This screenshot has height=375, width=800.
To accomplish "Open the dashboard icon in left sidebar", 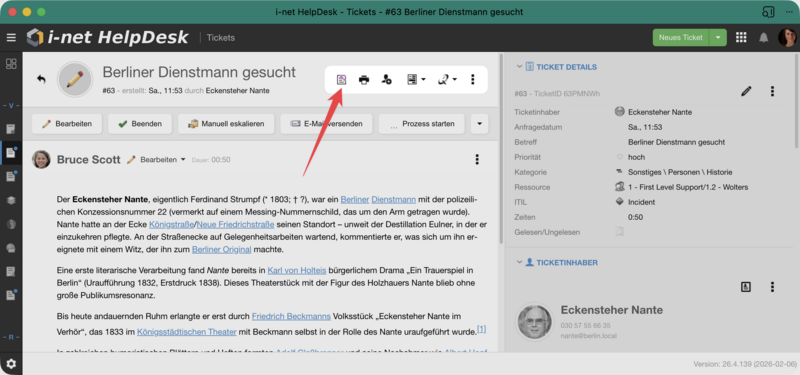I will tap(11, 64).
